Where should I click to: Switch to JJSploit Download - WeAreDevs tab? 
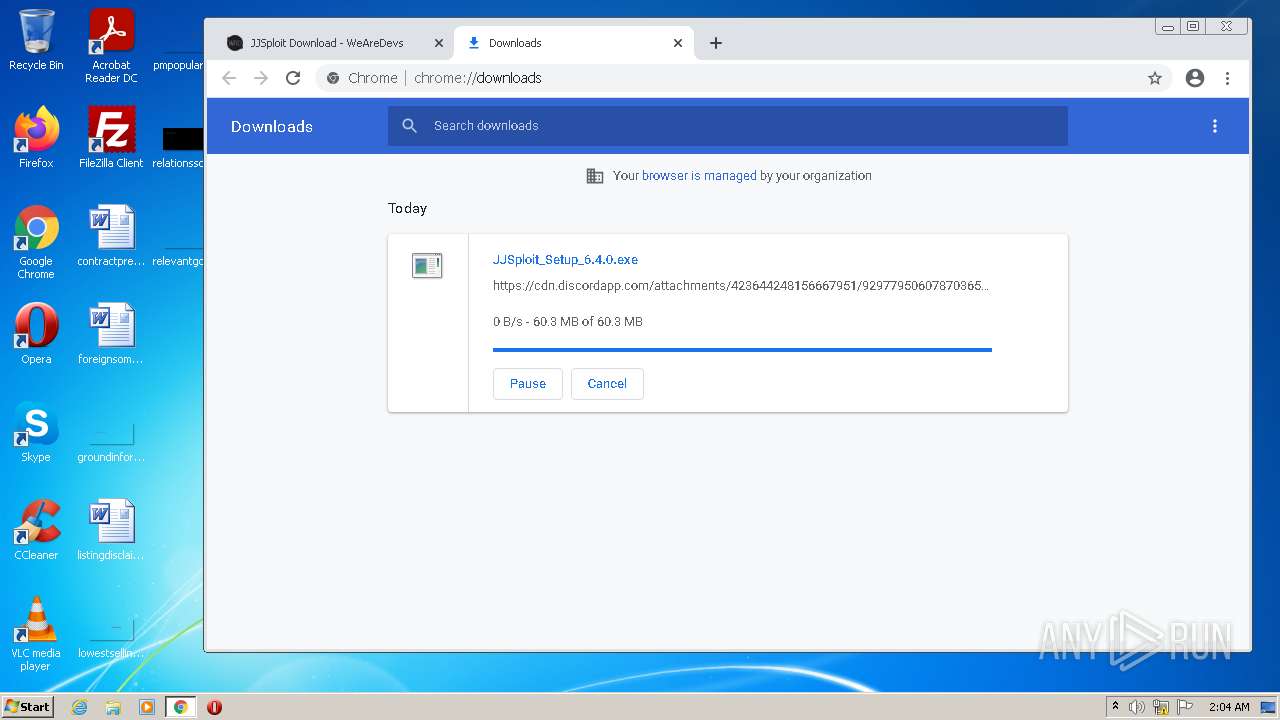(x=334, y=43)
